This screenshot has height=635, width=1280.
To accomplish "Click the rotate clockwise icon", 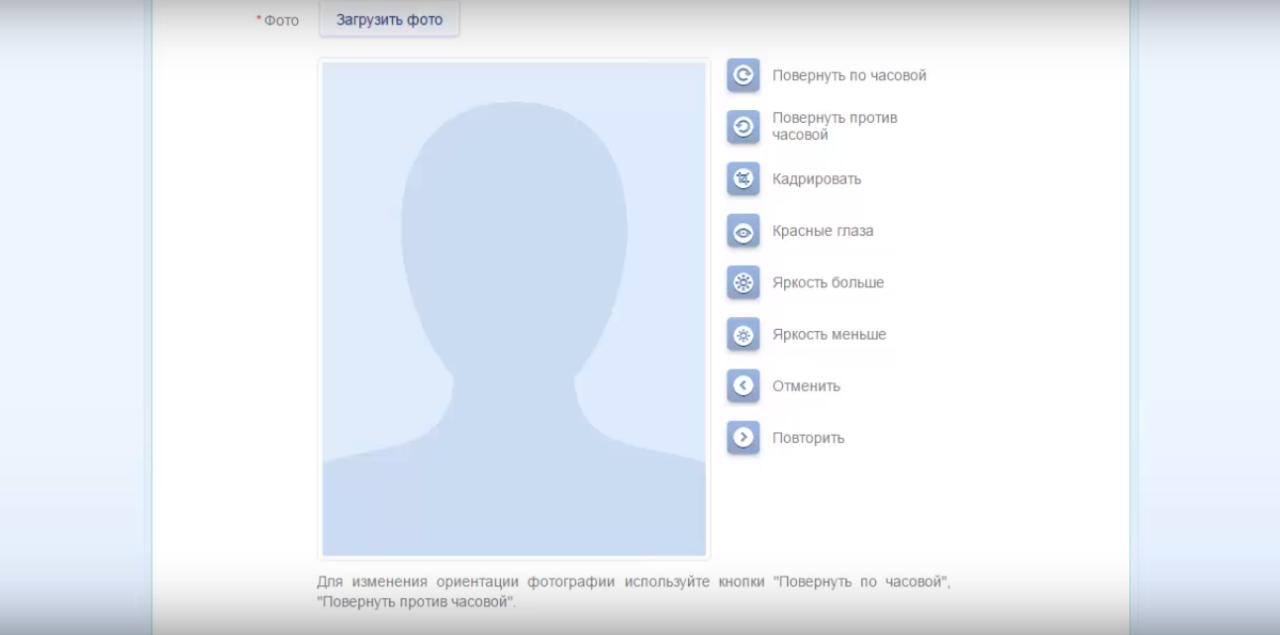I will (743, 75).
